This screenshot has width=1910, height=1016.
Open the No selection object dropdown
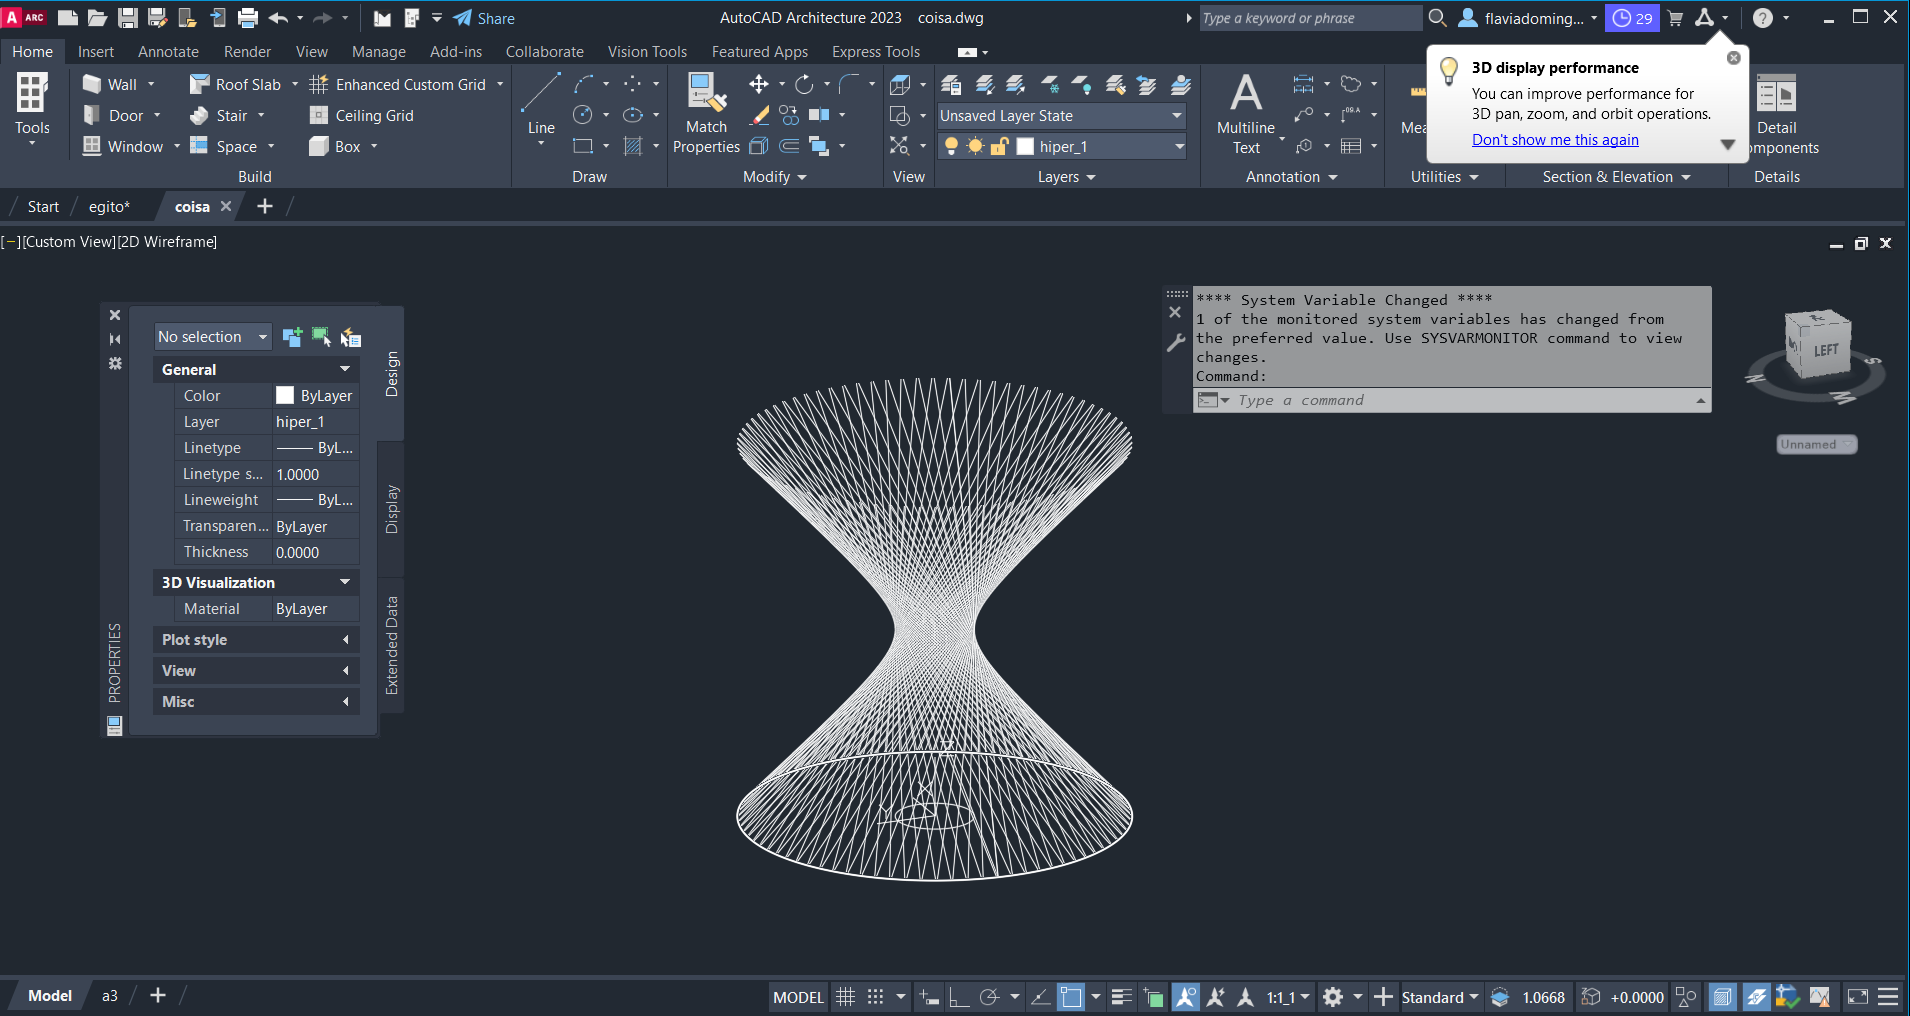point(213,337)
